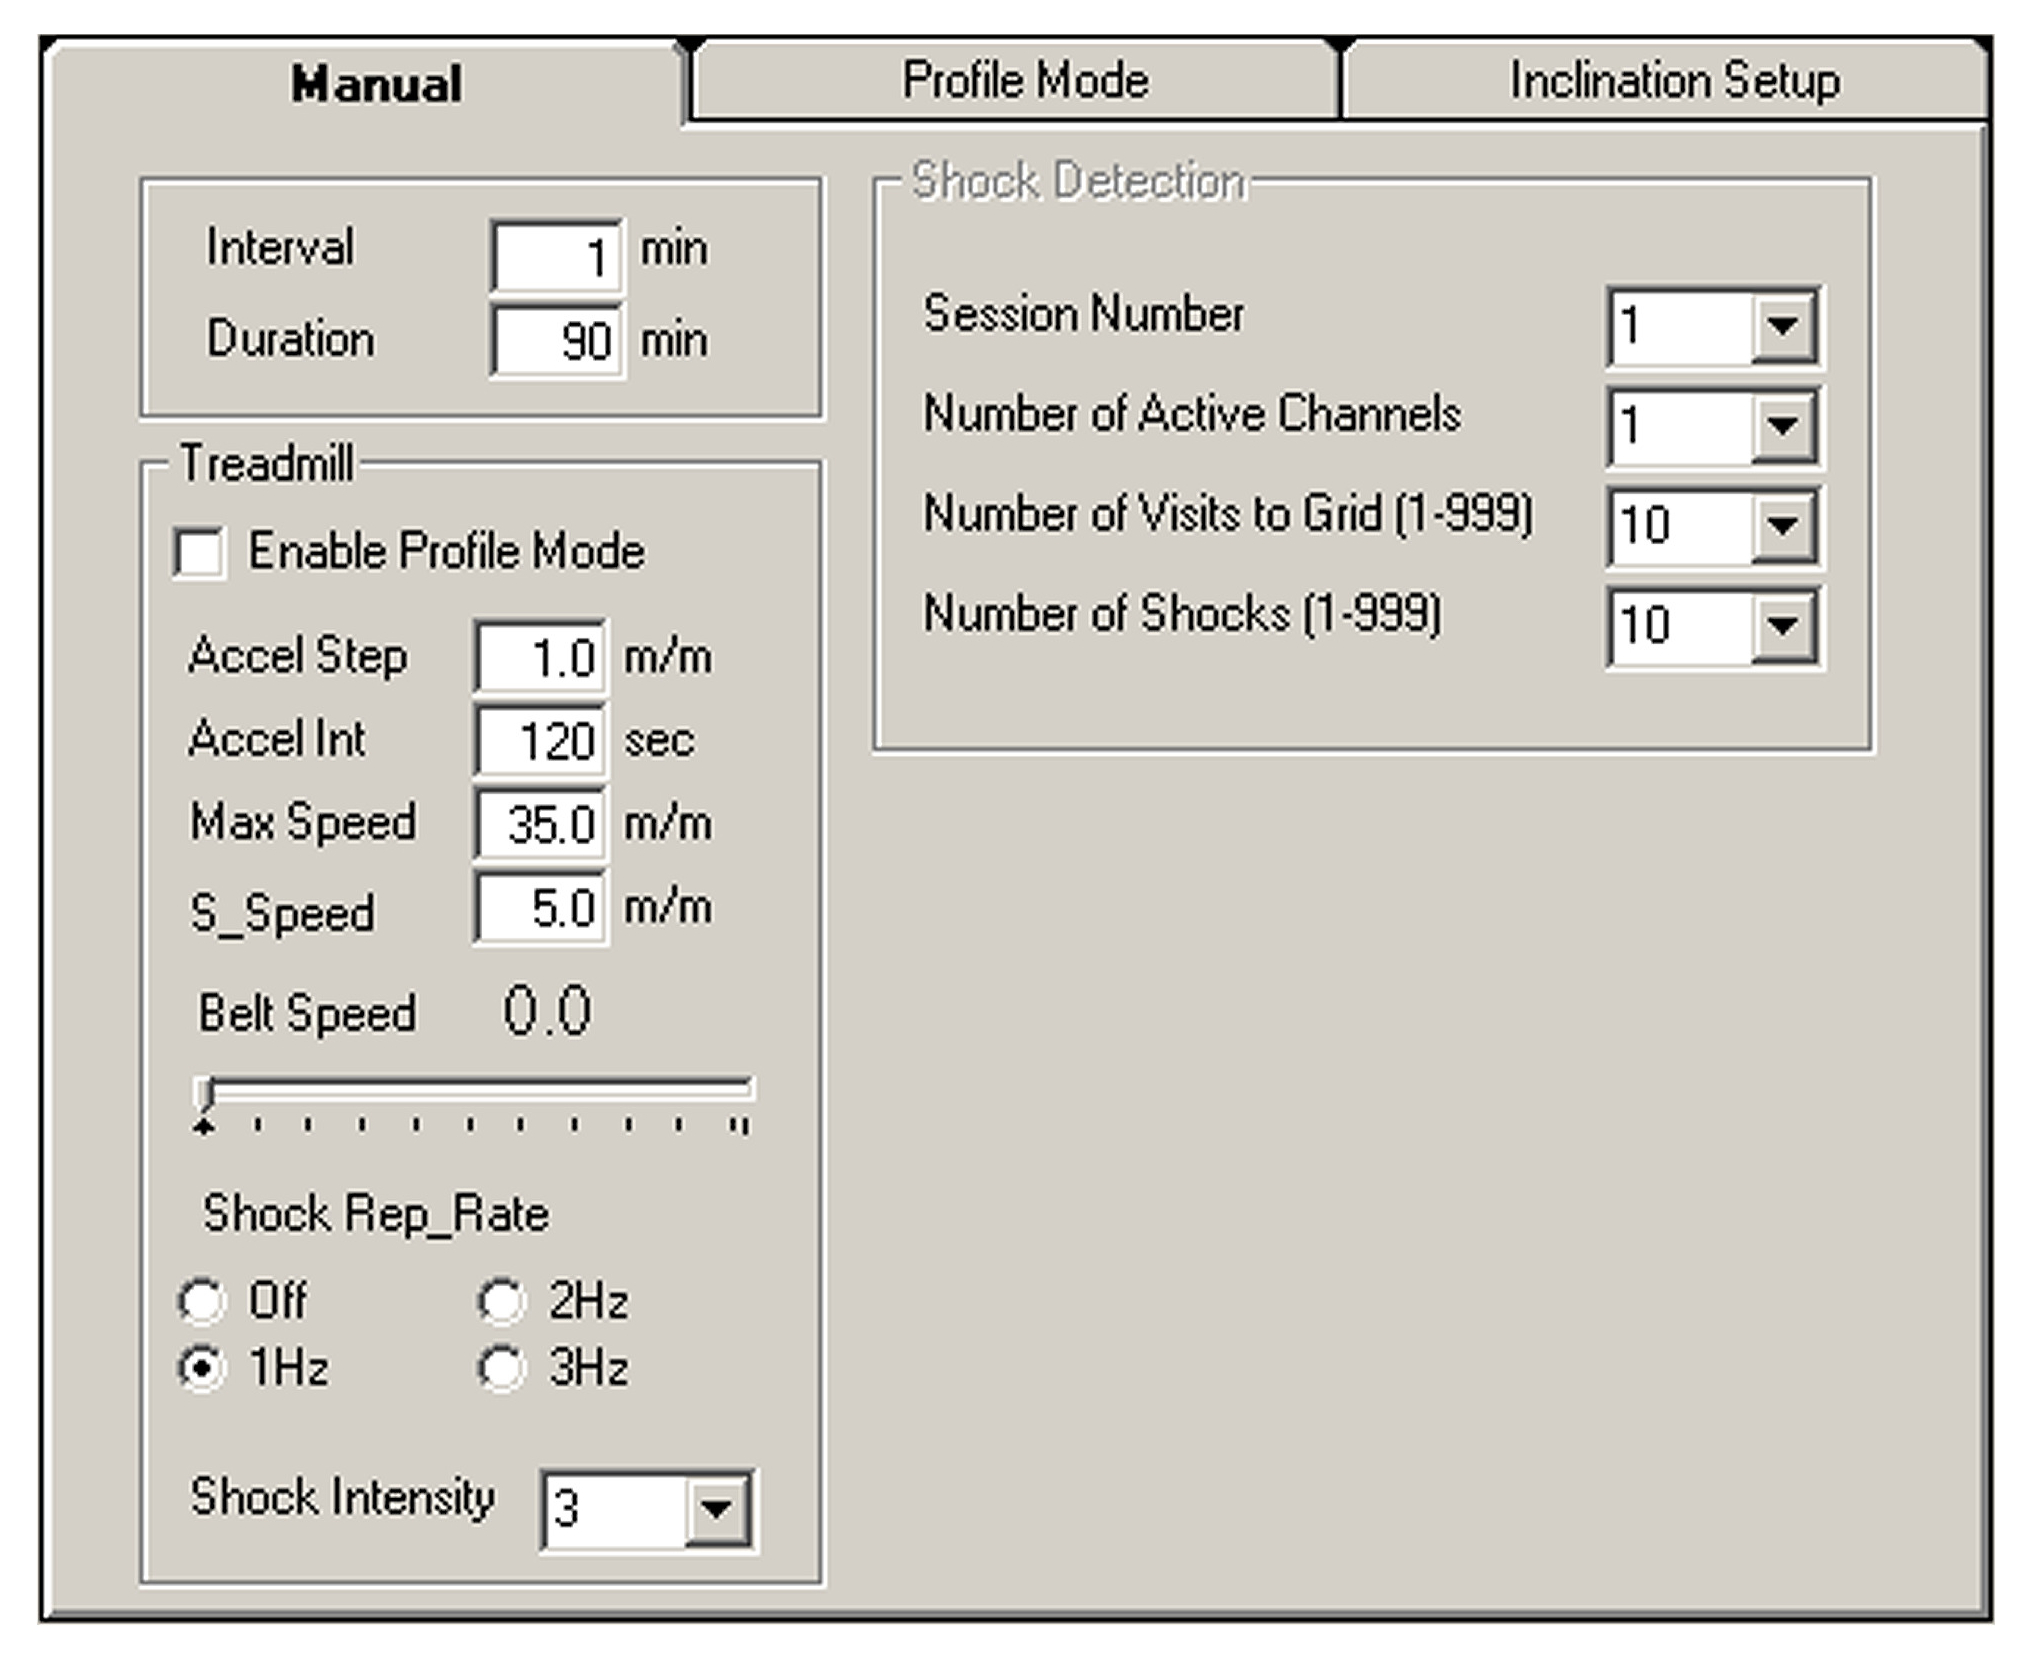Click the Accel Step value field
This screenshot has width=2030, height=1661.
pyautogui.click(x=541, y=657)
